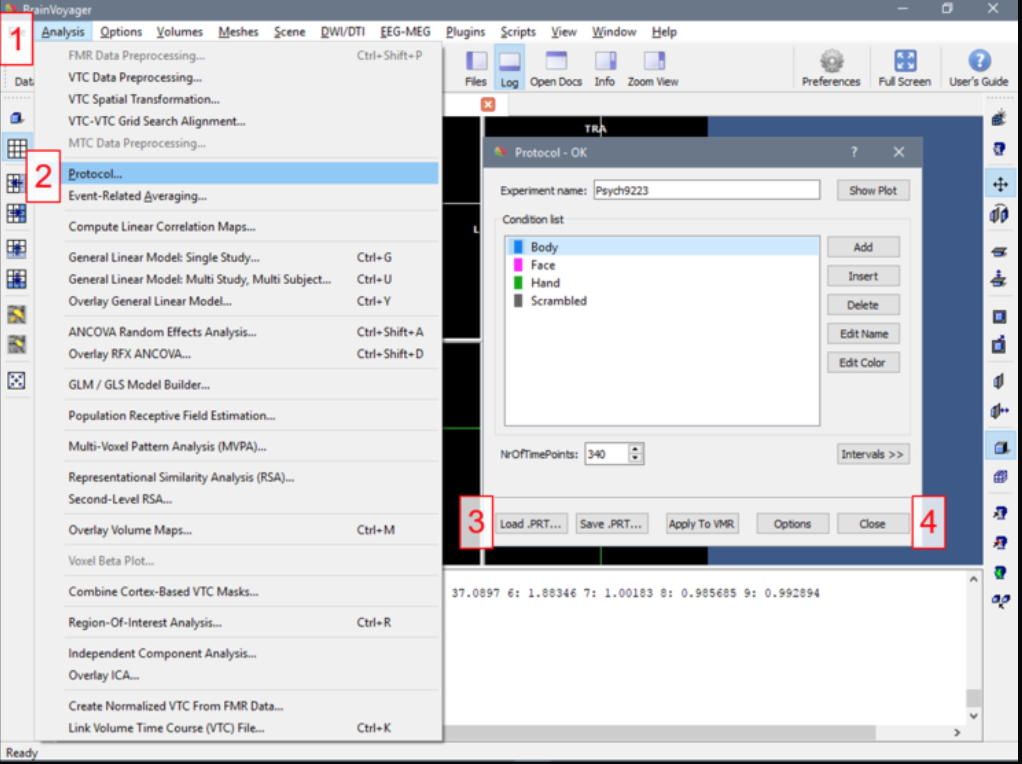Select the four-way move arrows icon in right sidebar
This screenshot has width=1022, height=764.
[x=1000, y=184]
